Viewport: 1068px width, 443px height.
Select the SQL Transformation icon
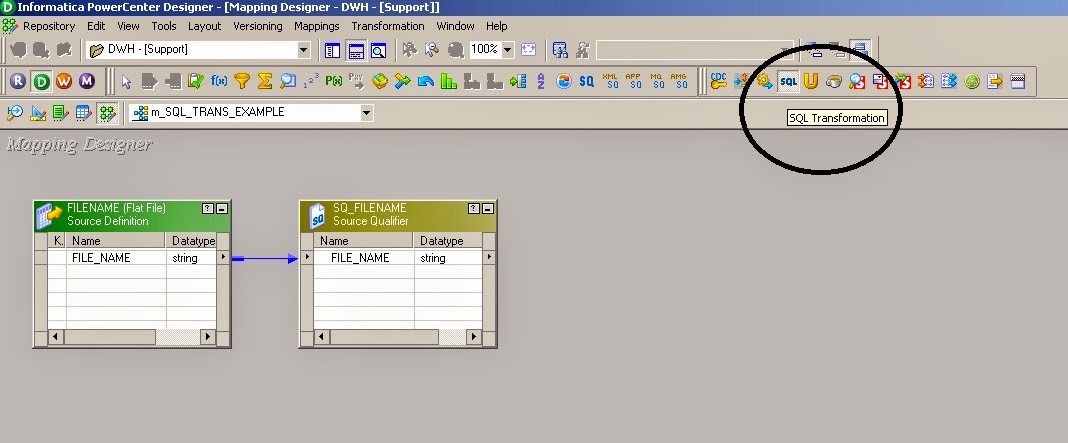(x=788, y=81)
